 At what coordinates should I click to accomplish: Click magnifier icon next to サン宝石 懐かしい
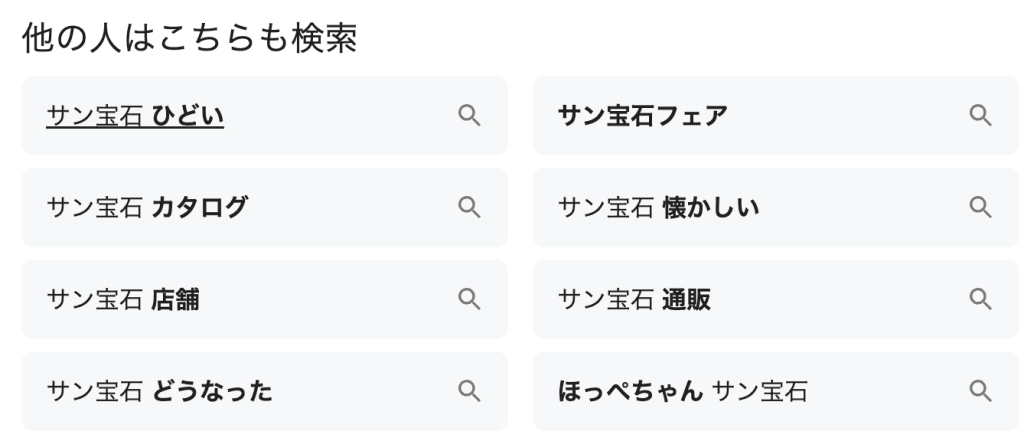(980, 208)
